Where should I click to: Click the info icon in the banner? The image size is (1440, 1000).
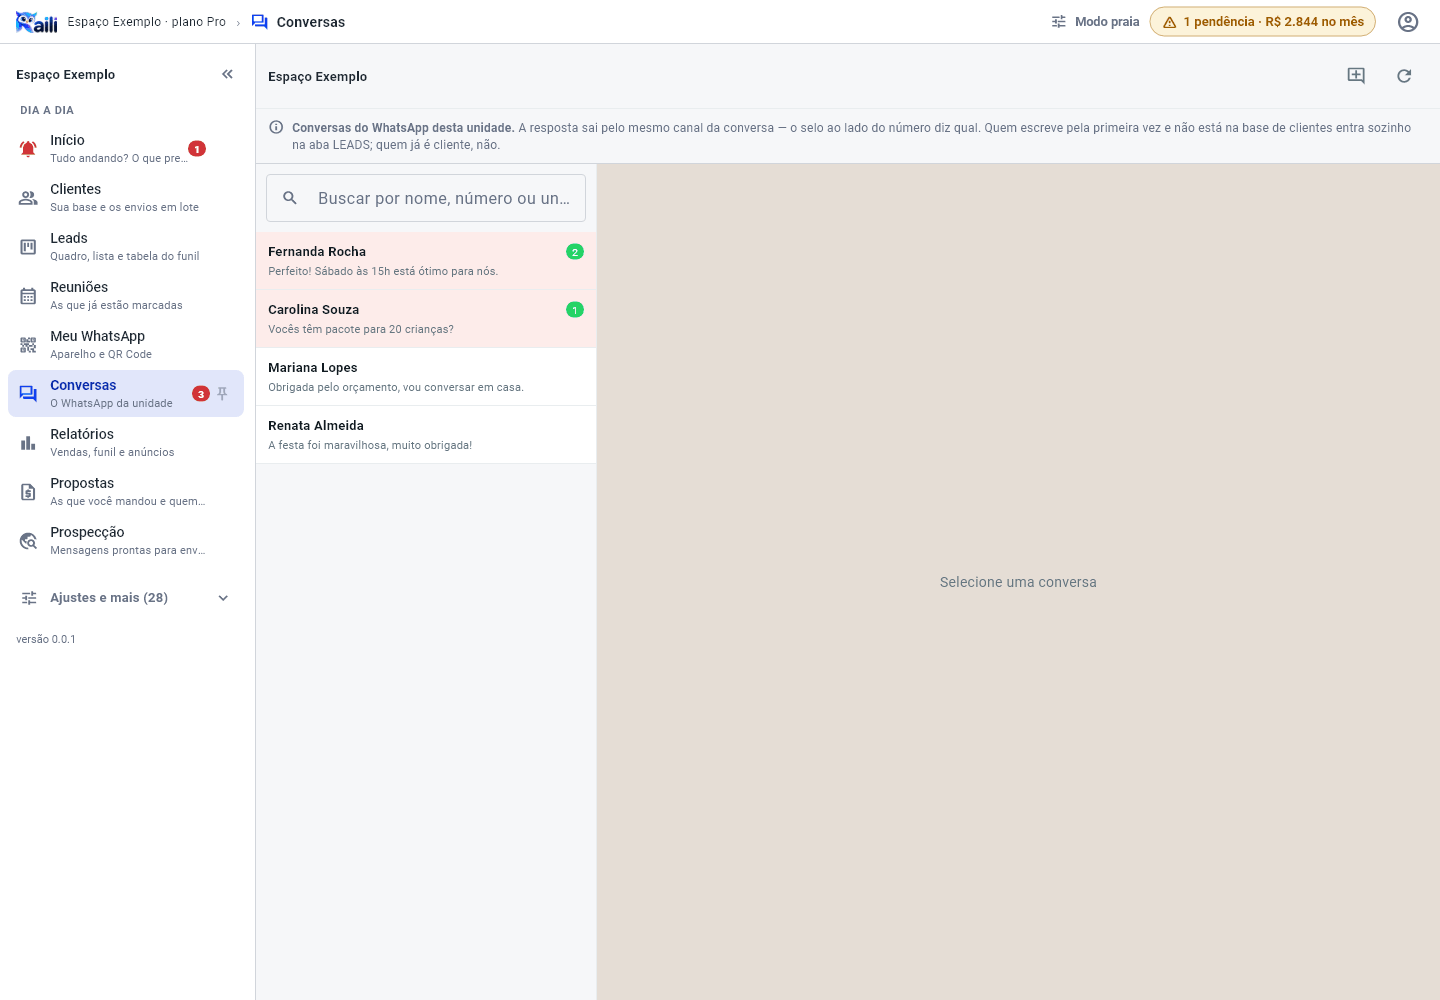pos(276,127)
